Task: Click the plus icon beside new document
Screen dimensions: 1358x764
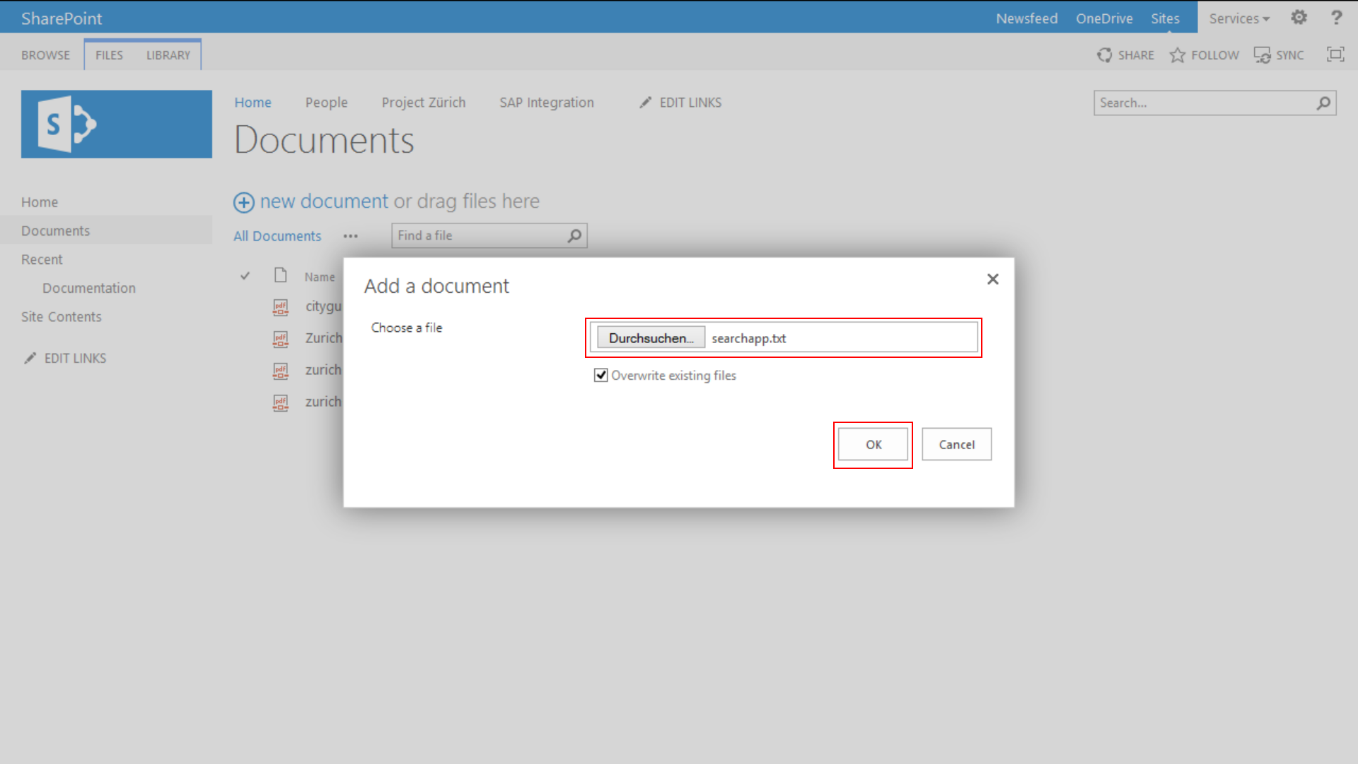Action: coord(243,202)
